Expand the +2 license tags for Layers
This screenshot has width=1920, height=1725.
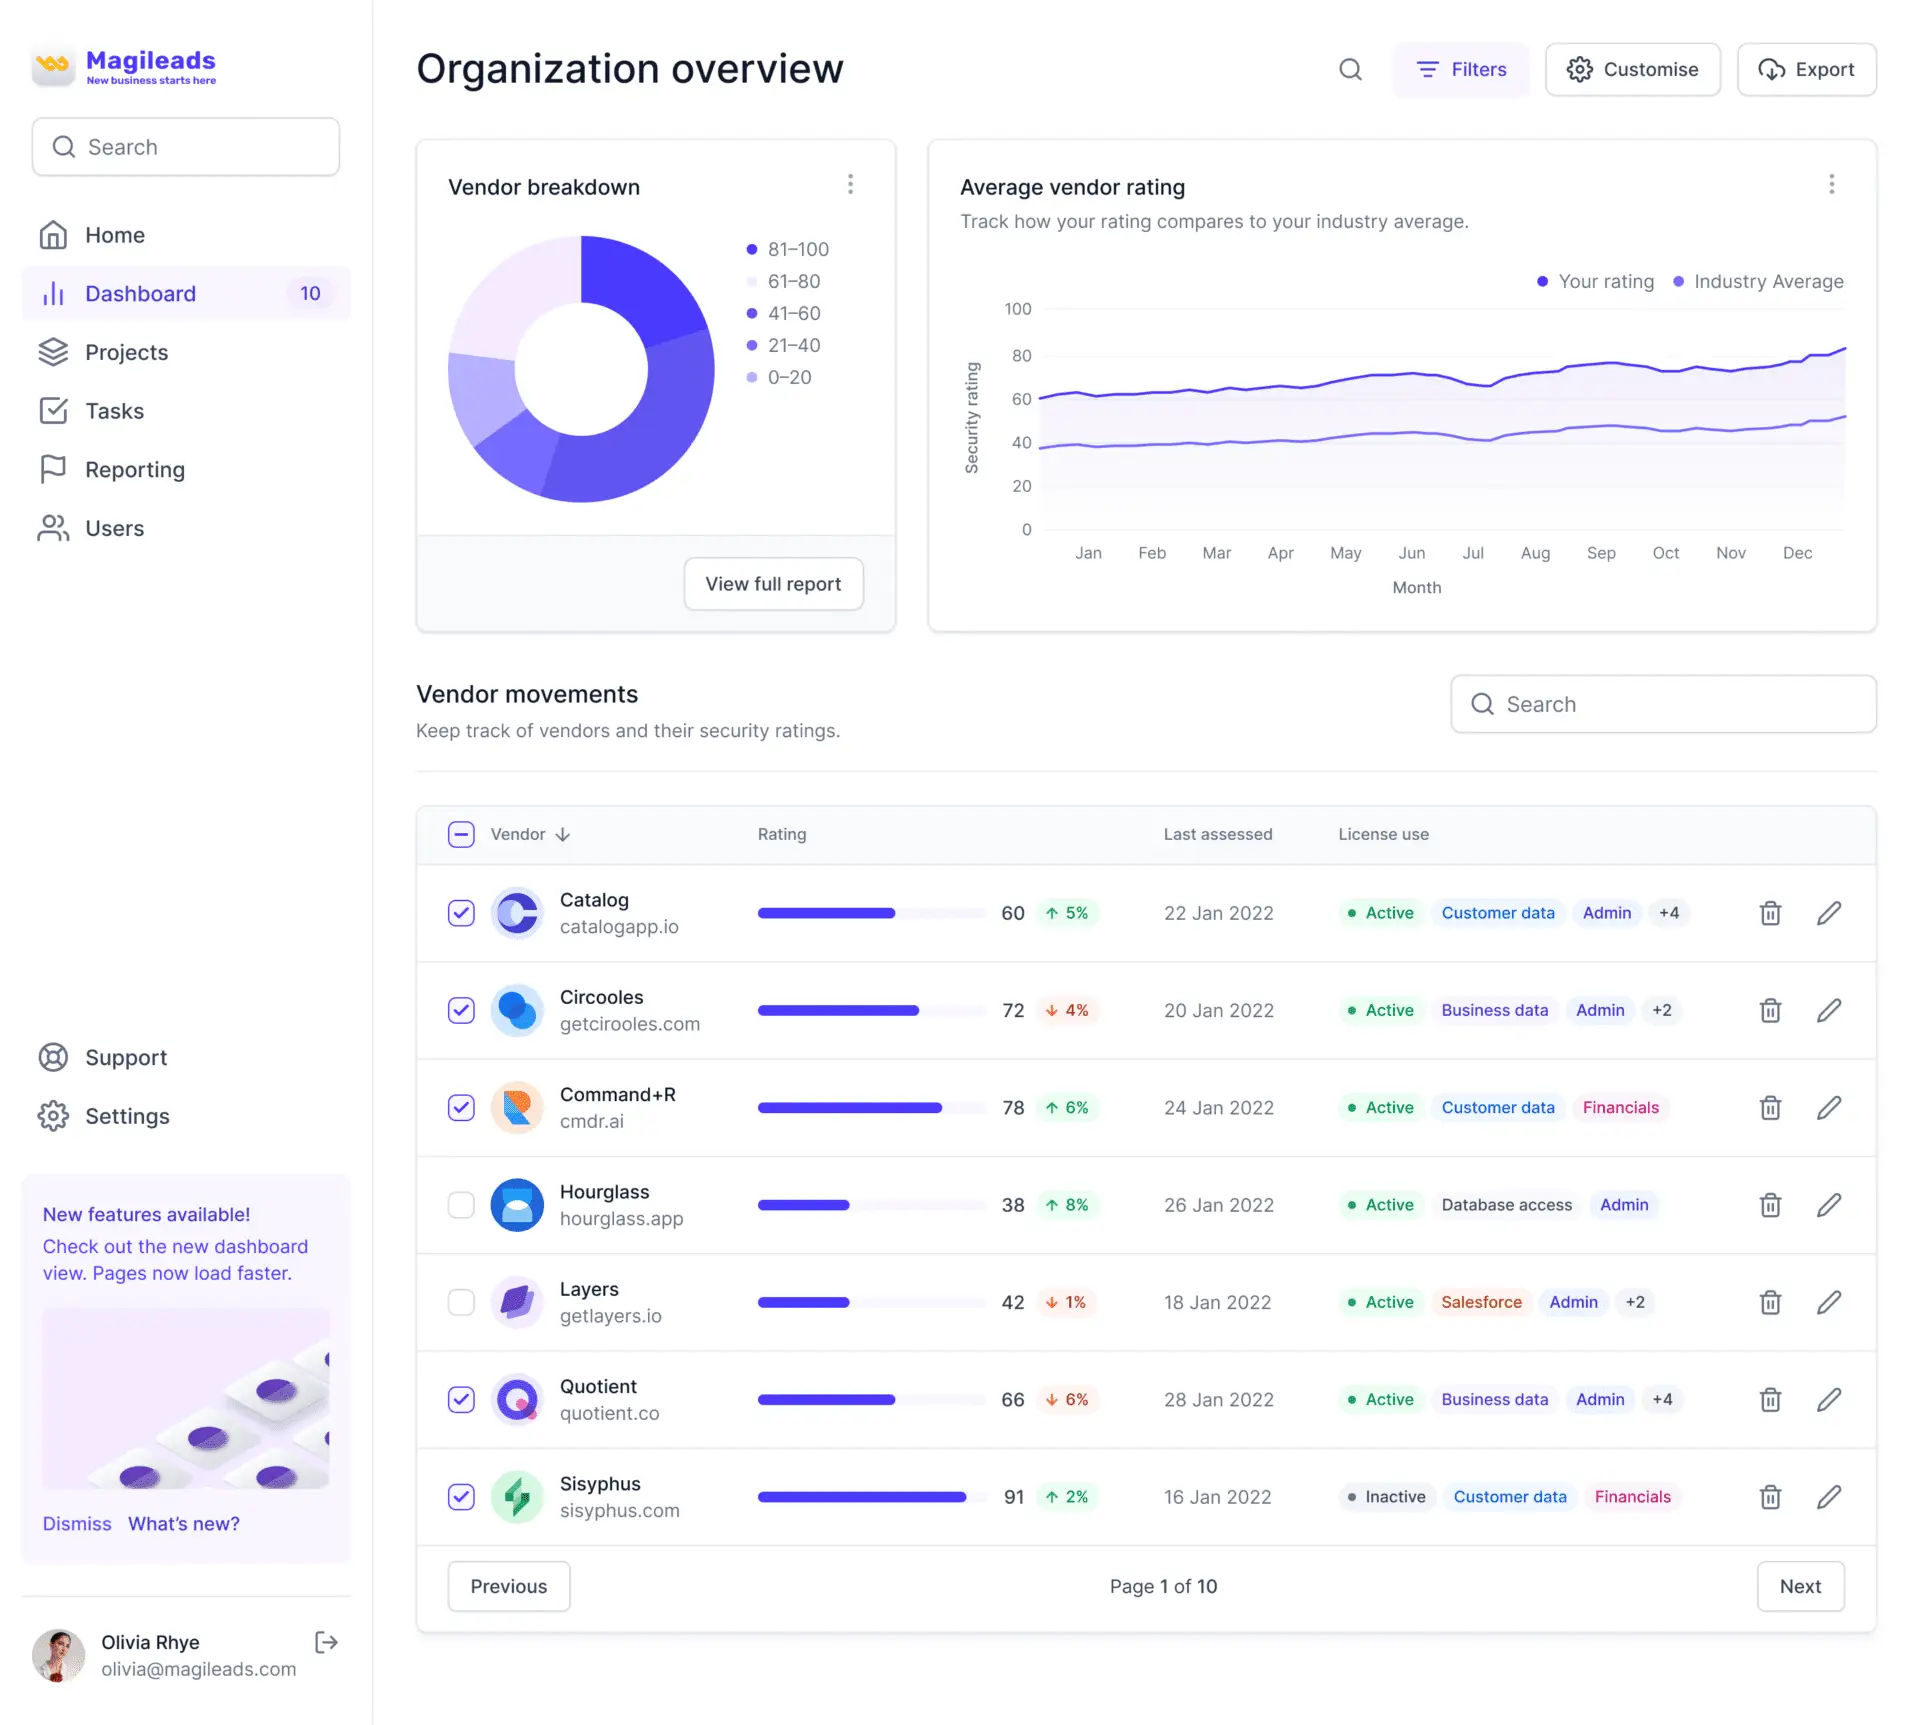pos(1635,1302)
